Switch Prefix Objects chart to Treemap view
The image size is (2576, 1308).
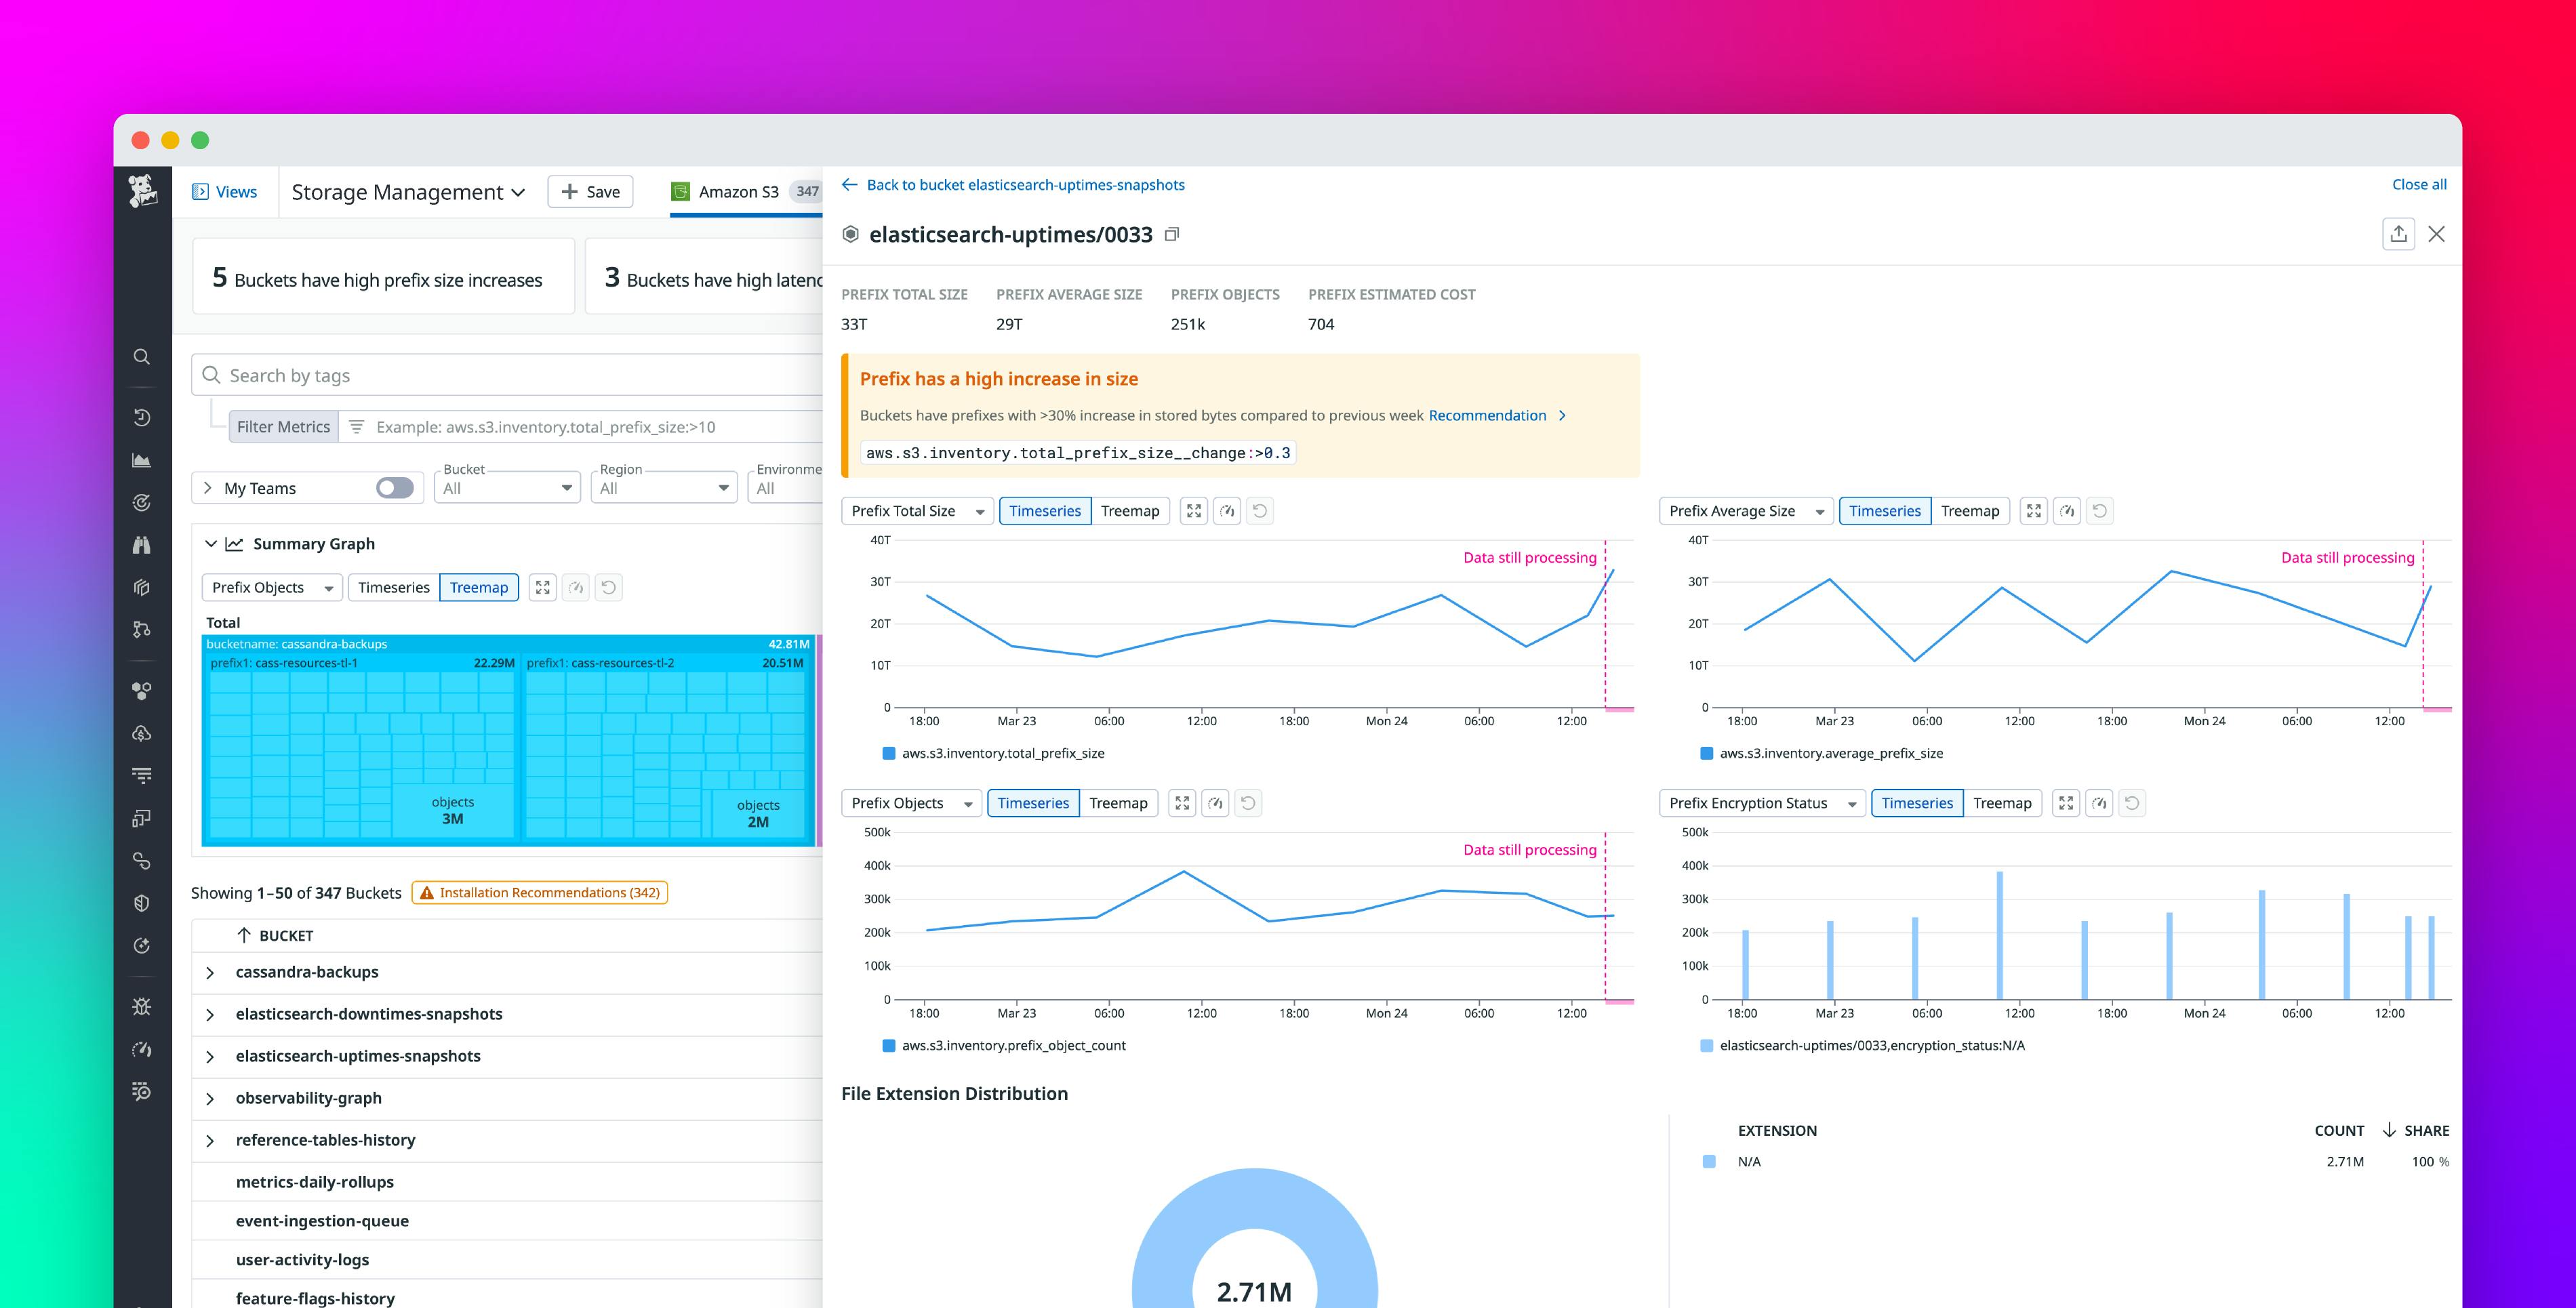[1119, 802]
